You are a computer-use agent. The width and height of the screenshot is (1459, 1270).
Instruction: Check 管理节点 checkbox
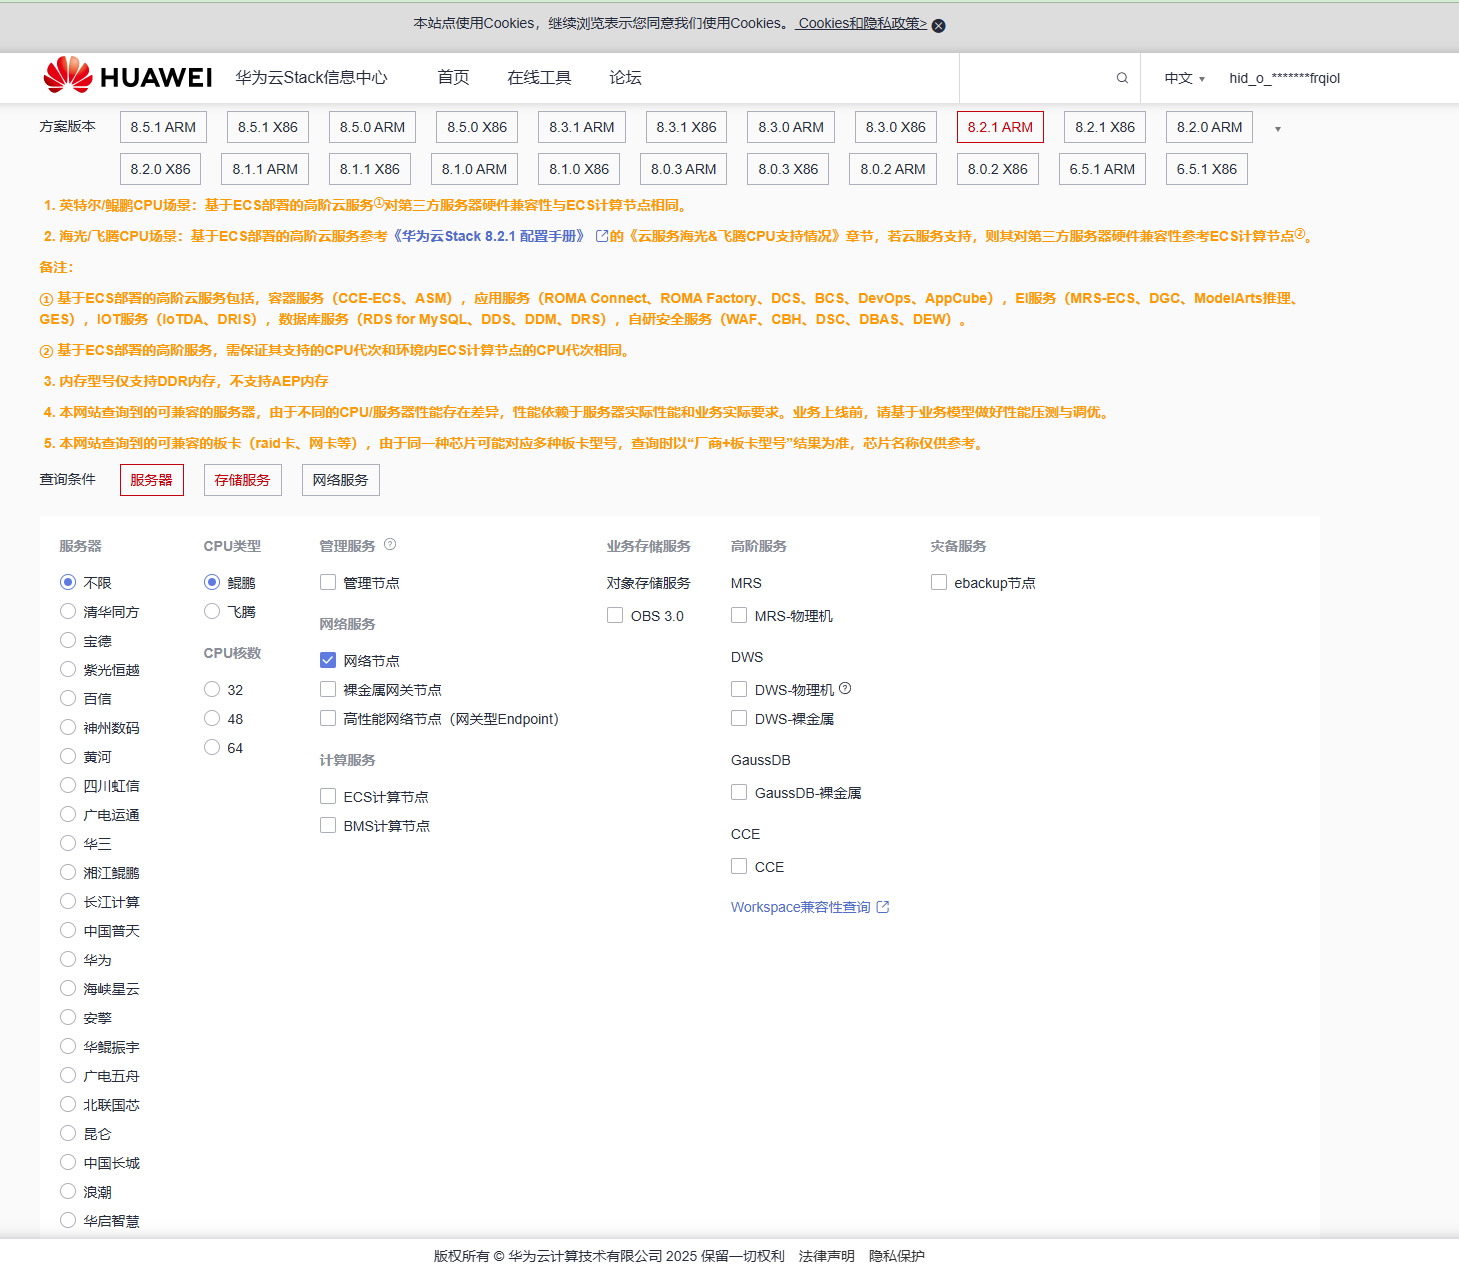(328, 582)
